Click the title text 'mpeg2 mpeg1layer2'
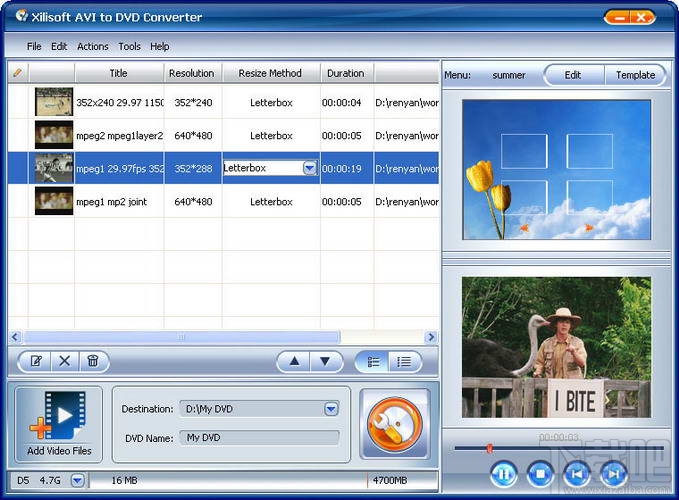This screenshot has width=679, height=500. [120, 135]
